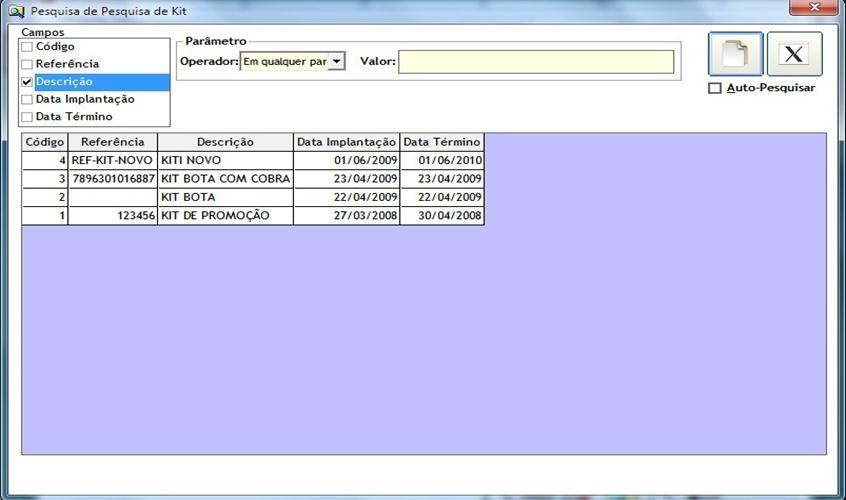This screenshot has height=500, width=846.
Task: Select the Data Implantação label in Campos list
Action: 85,99
